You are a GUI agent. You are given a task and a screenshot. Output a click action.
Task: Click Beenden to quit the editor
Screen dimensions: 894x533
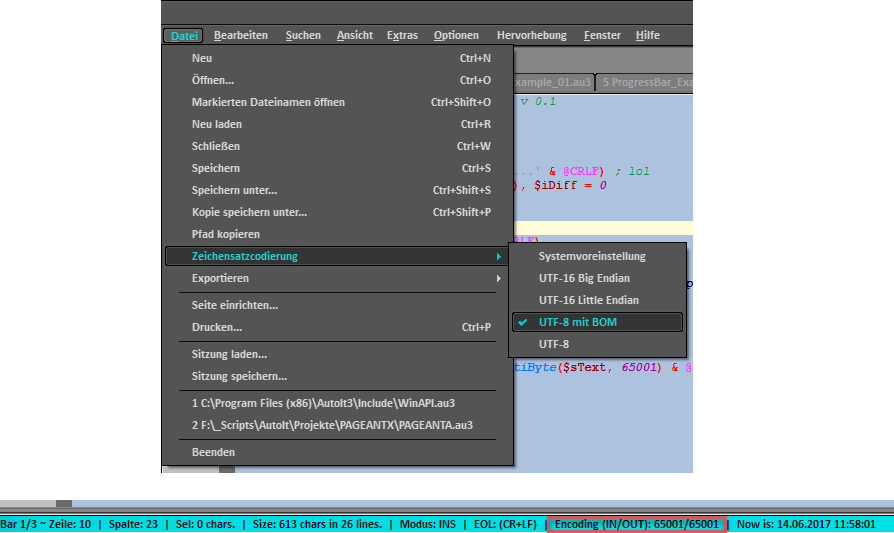click(213, 452)
